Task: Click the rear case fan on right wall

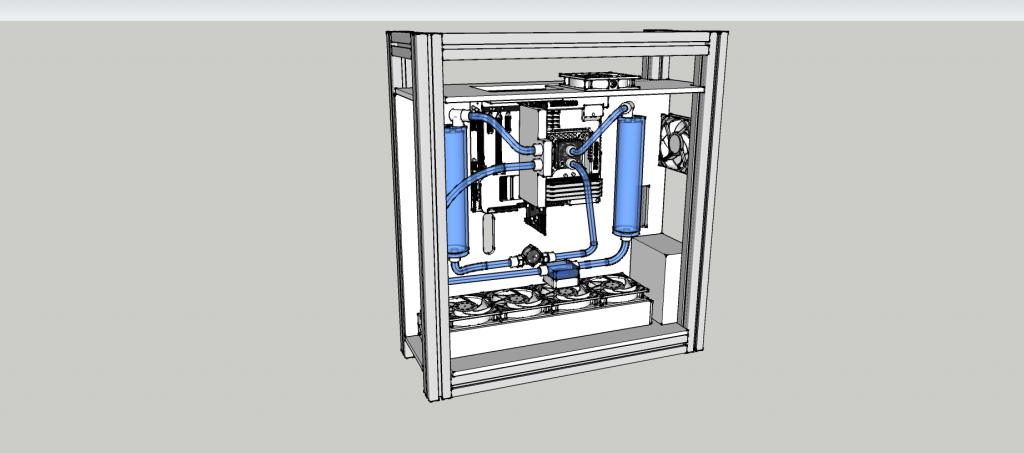Action: click(675, 143)
